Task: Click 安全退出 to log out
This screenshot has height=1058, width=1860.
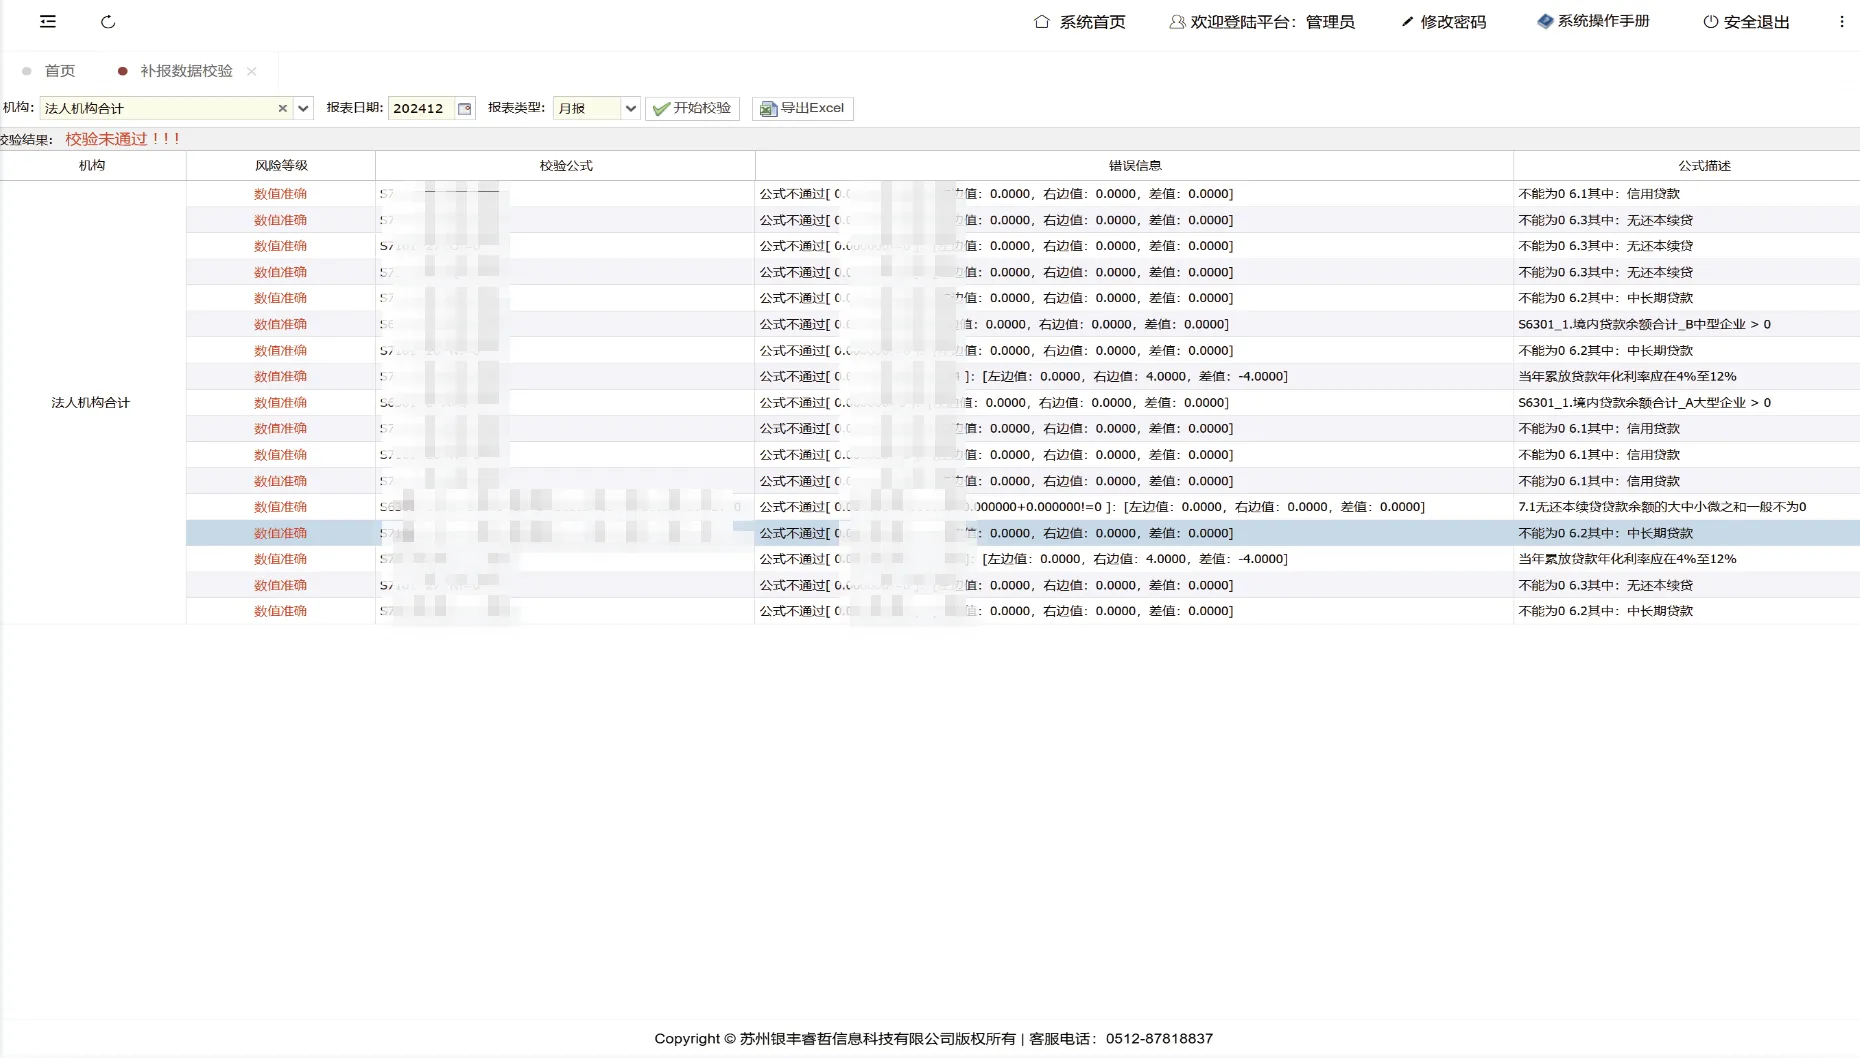Action: (x=1746, y=21)
